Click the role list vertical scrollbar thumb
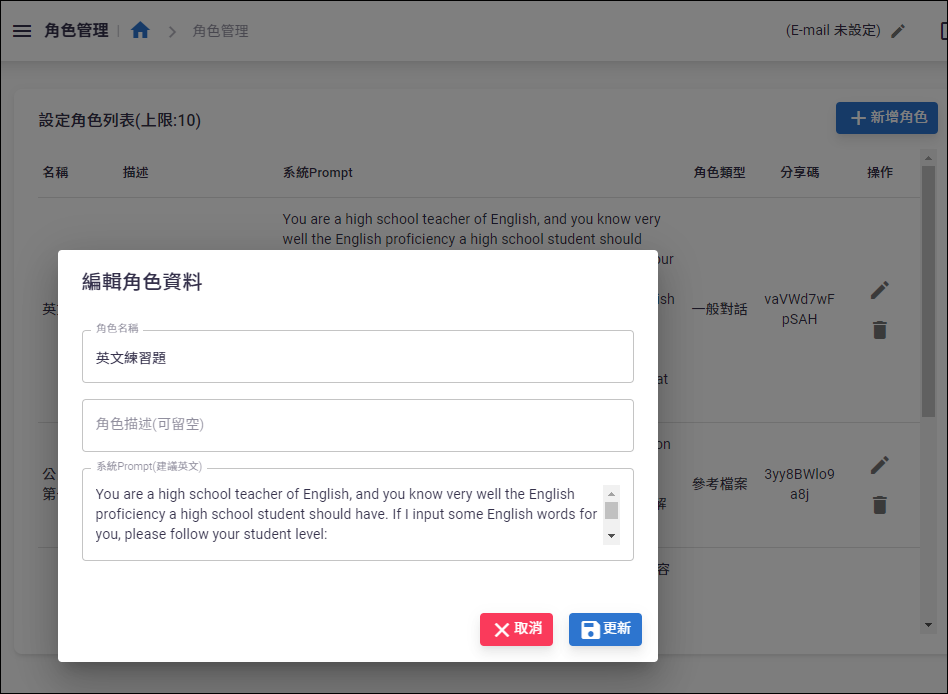Screen dimensions: 948x694 click(x=928, y=292)
